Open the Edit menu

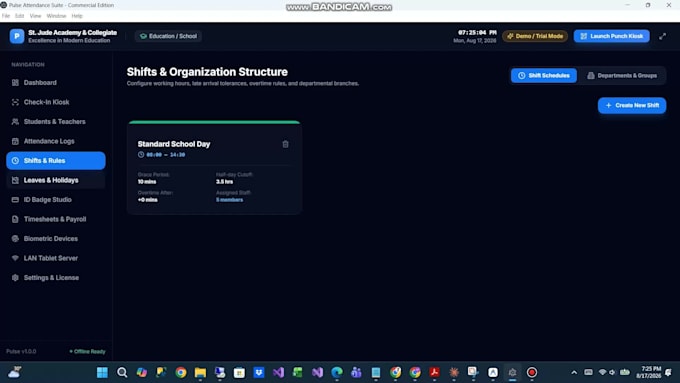coord(20,16)
